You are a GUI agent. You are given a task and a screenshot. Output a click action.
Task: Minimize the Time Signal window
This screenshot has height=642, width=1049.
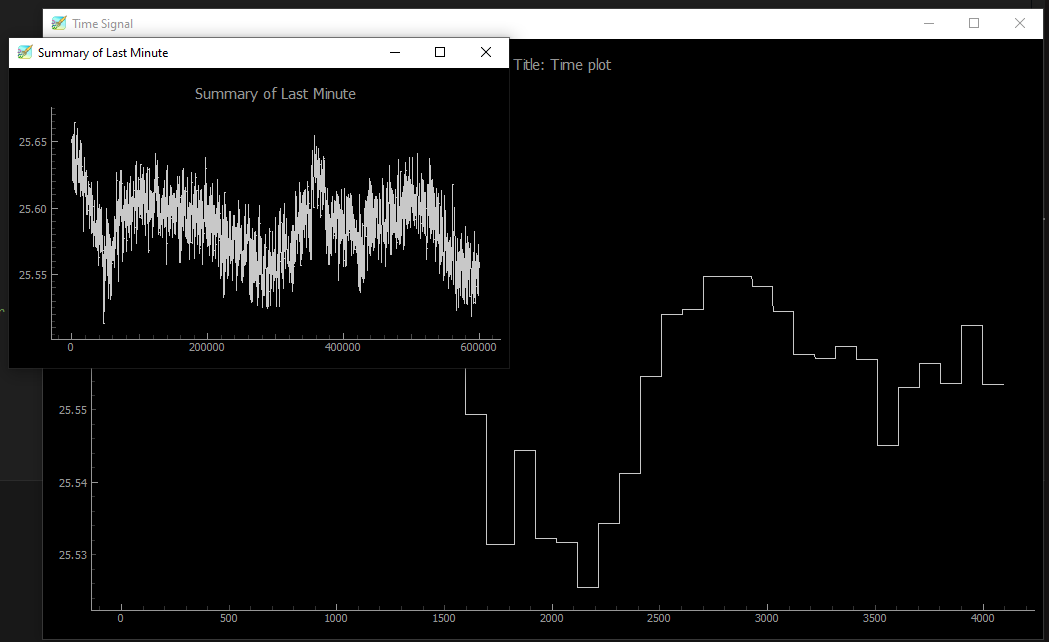[x=929, y=23]
